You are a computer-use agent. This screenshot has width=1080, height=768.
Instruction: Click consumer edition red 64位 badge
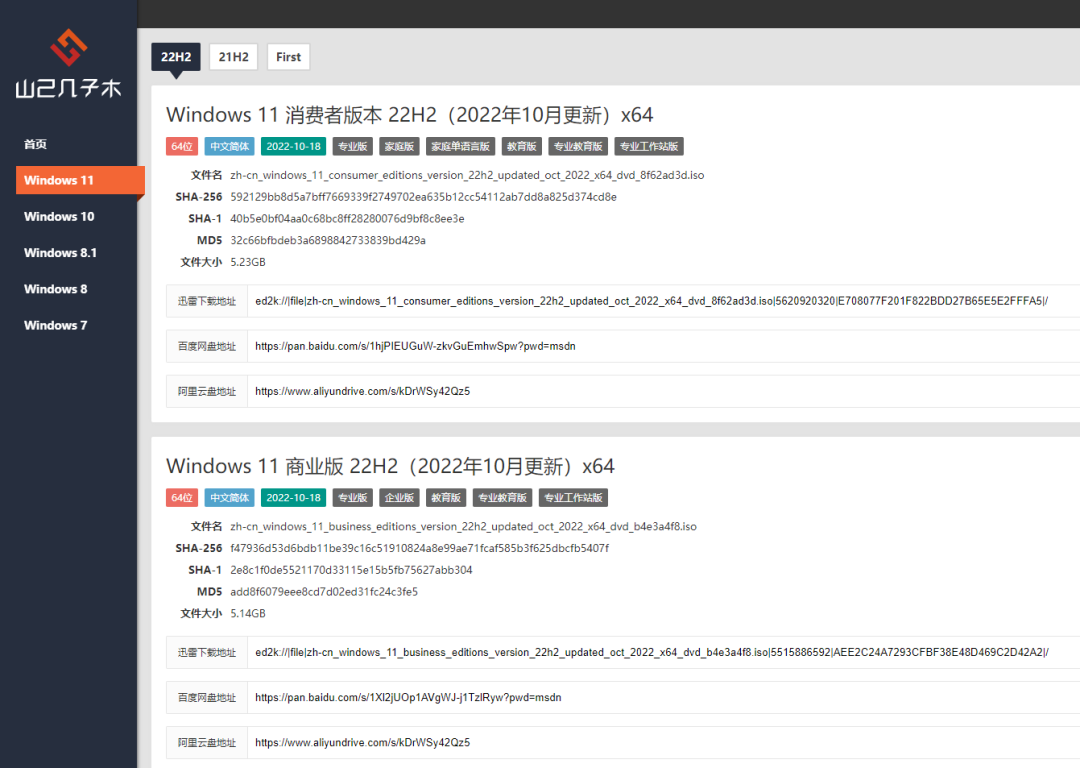pos(181,146)
